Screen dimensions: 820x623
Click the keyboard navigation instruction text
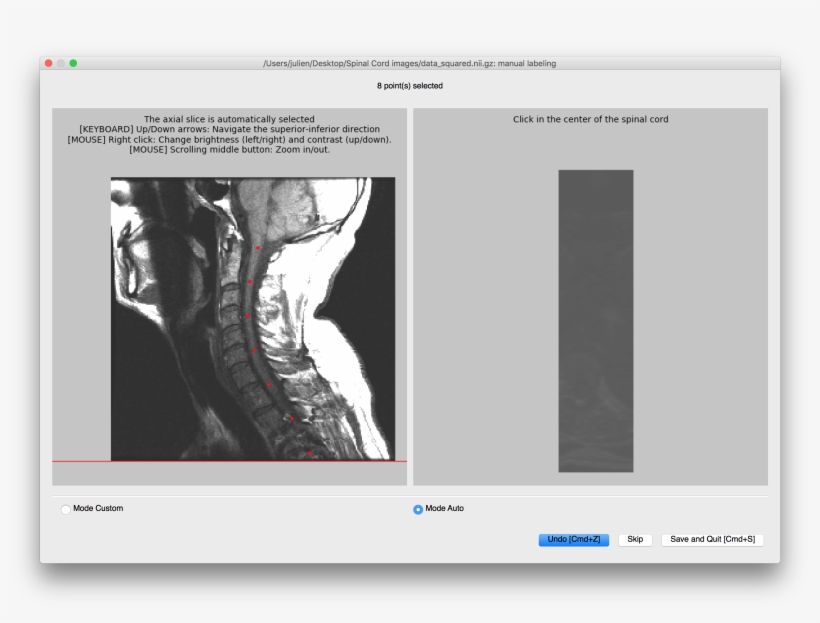tap(230, 129)
